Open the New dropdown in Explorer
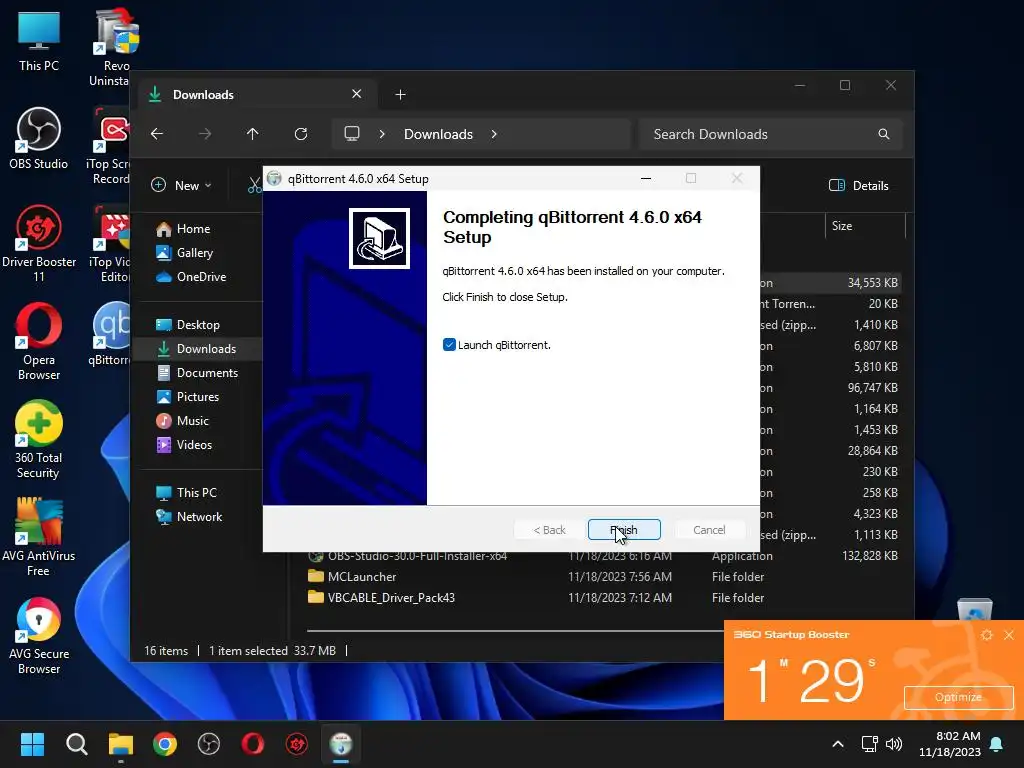Screen dimensions: 1024x768 [x=181, y=185]
